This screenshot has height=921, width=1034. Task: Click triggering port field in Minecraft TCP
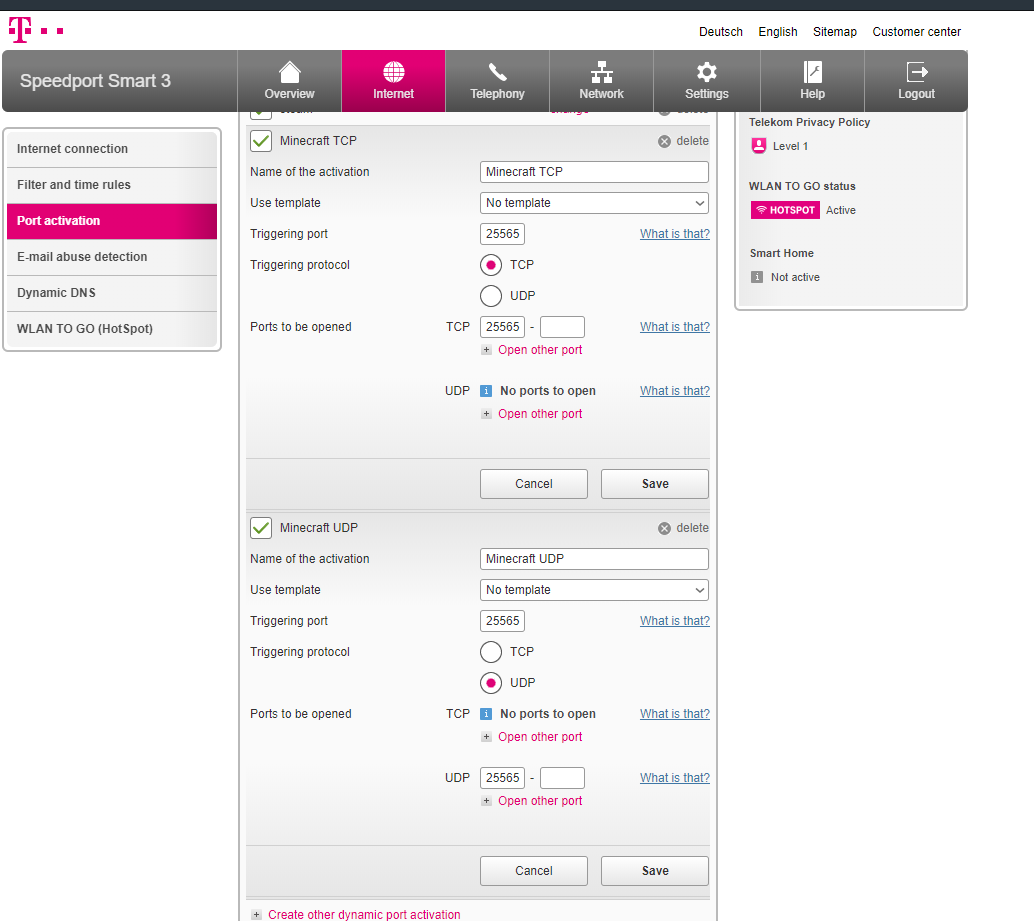502,234
